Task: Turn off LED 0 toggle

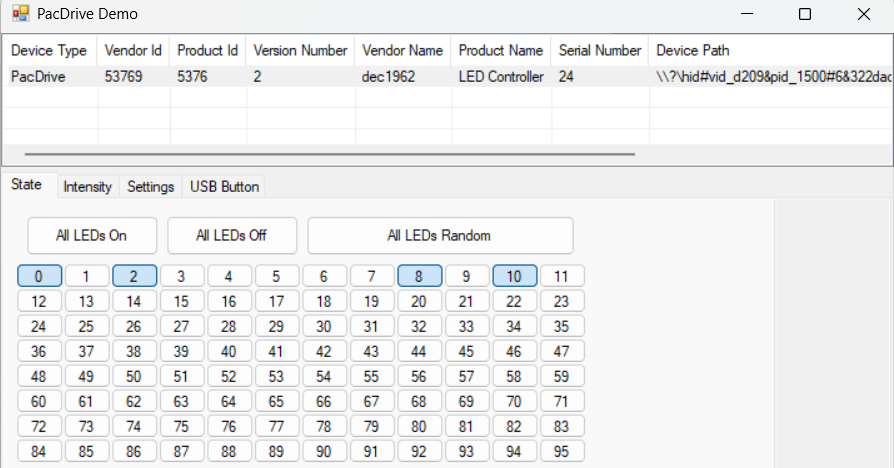Action: point(39,277)
